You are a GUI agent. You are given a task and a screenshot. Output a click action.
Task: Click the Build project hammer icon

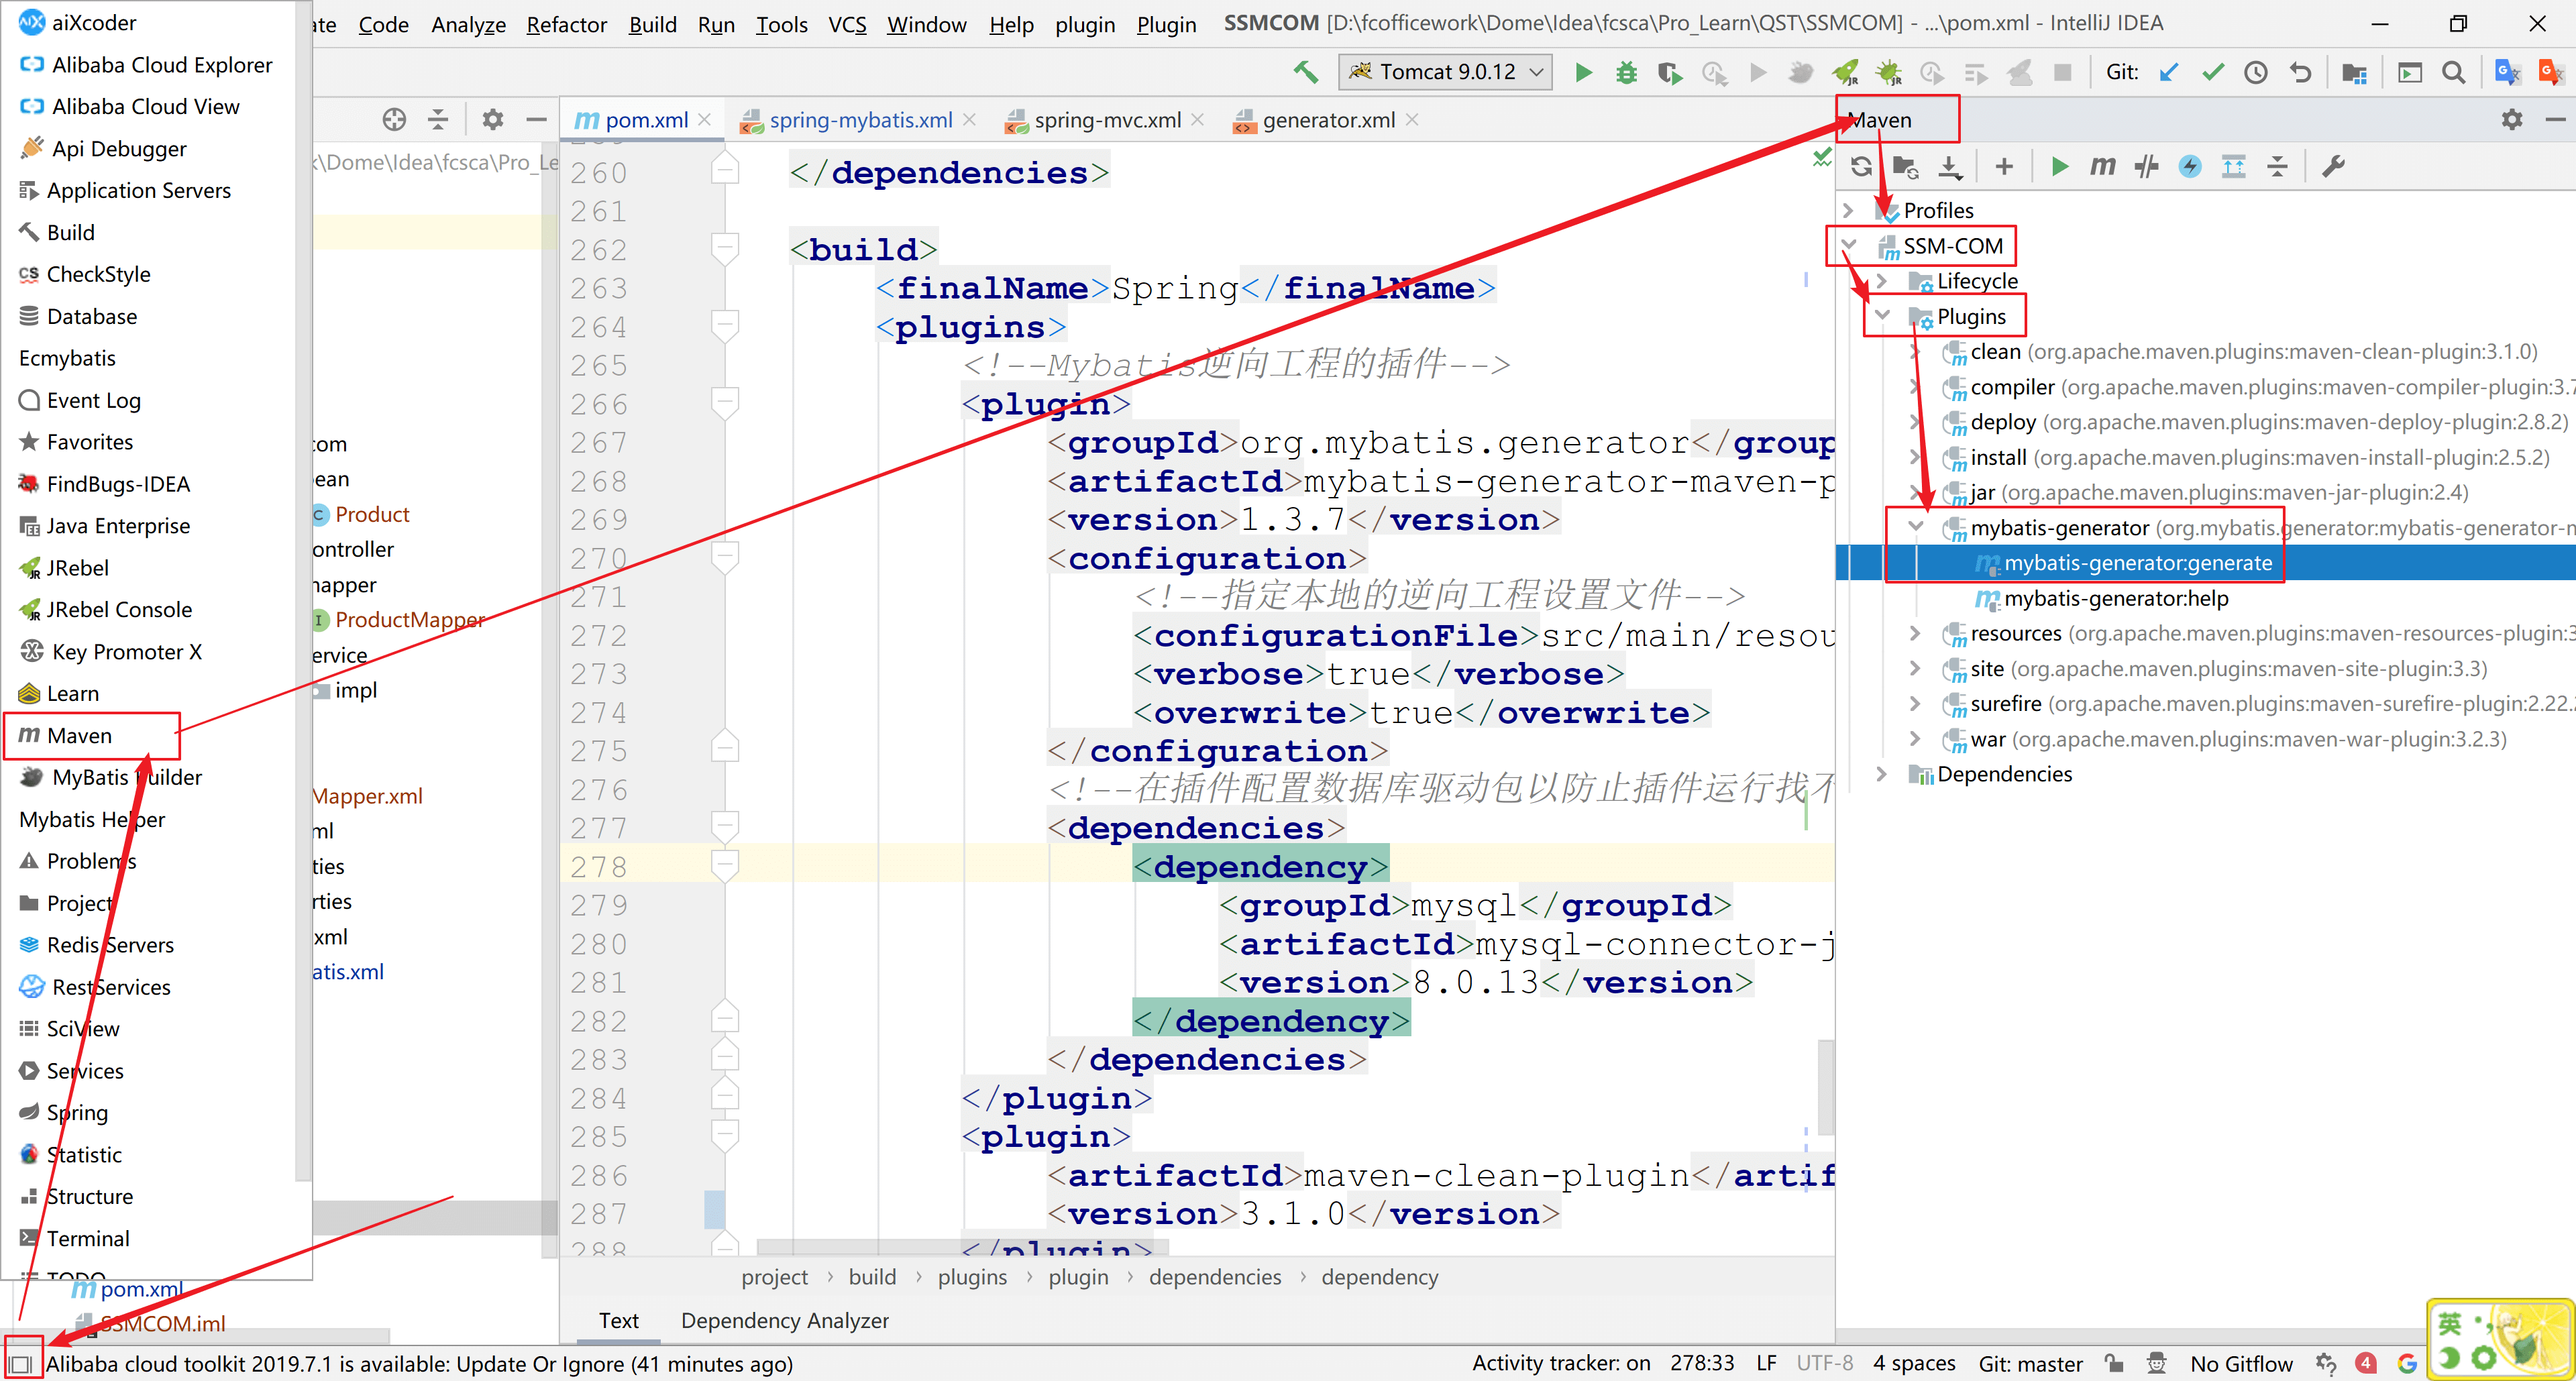pyautogui.click(x=1305, y=72)
